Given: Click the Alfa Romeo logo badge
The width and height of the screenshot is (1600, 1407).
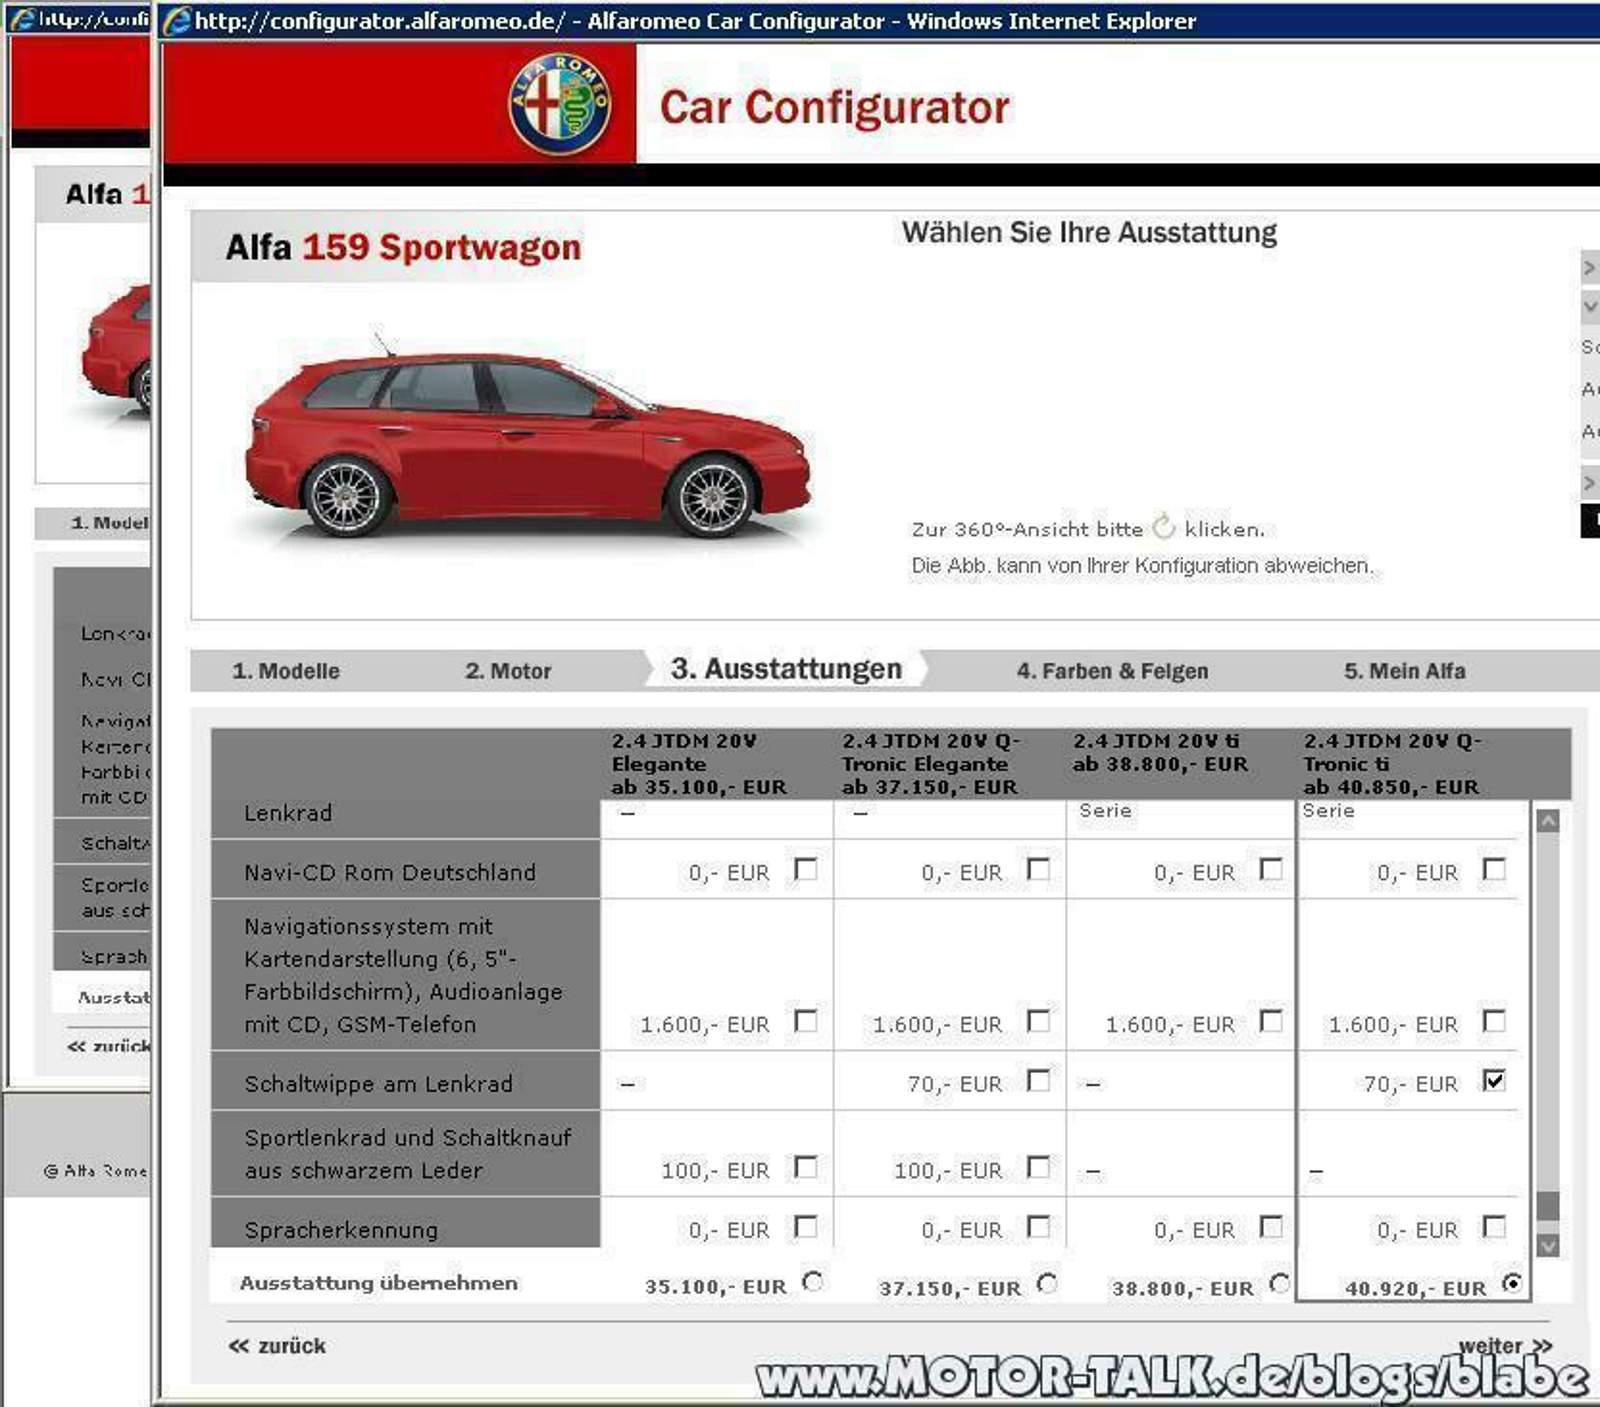Looking at the screenshot, I should pos(559,104).
